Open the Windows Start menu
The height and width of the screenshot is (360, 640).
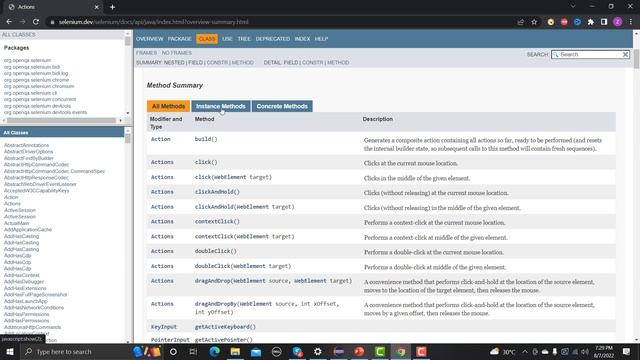point(9,351)
